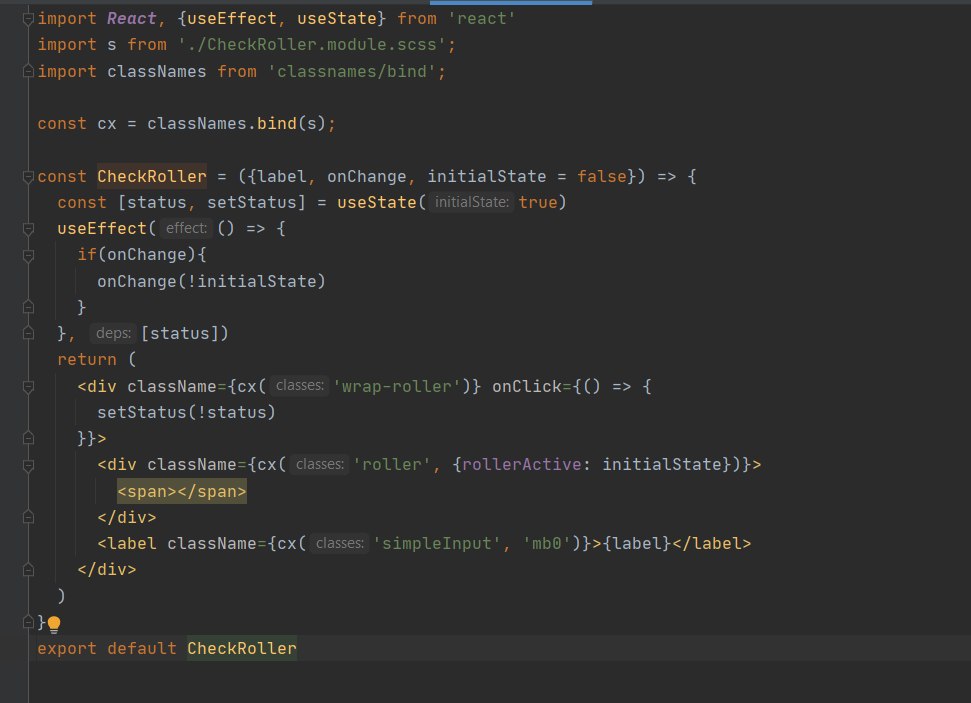
Task: Click 'const cx' variable name 'cx'
Action: pyautogui.click(x=107, y=123)
